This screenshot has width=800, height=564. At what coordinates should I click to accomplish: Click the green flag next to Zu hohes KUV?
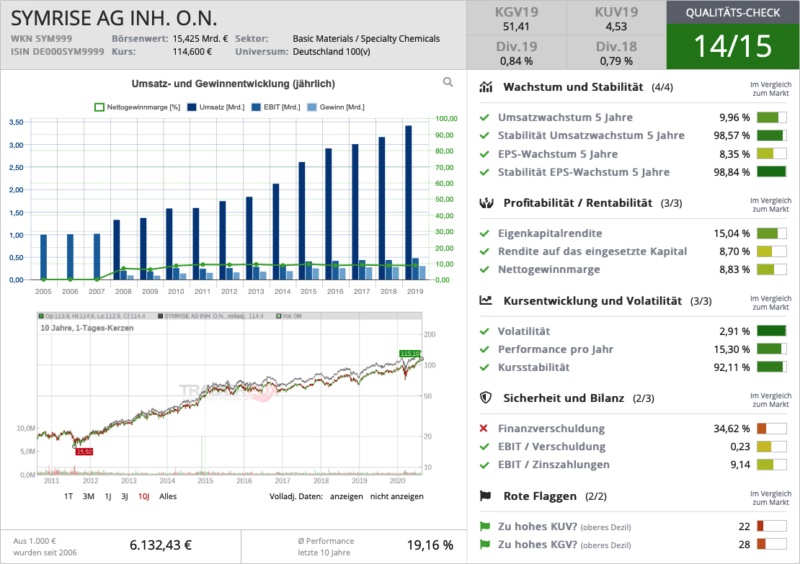click(485, 526)
